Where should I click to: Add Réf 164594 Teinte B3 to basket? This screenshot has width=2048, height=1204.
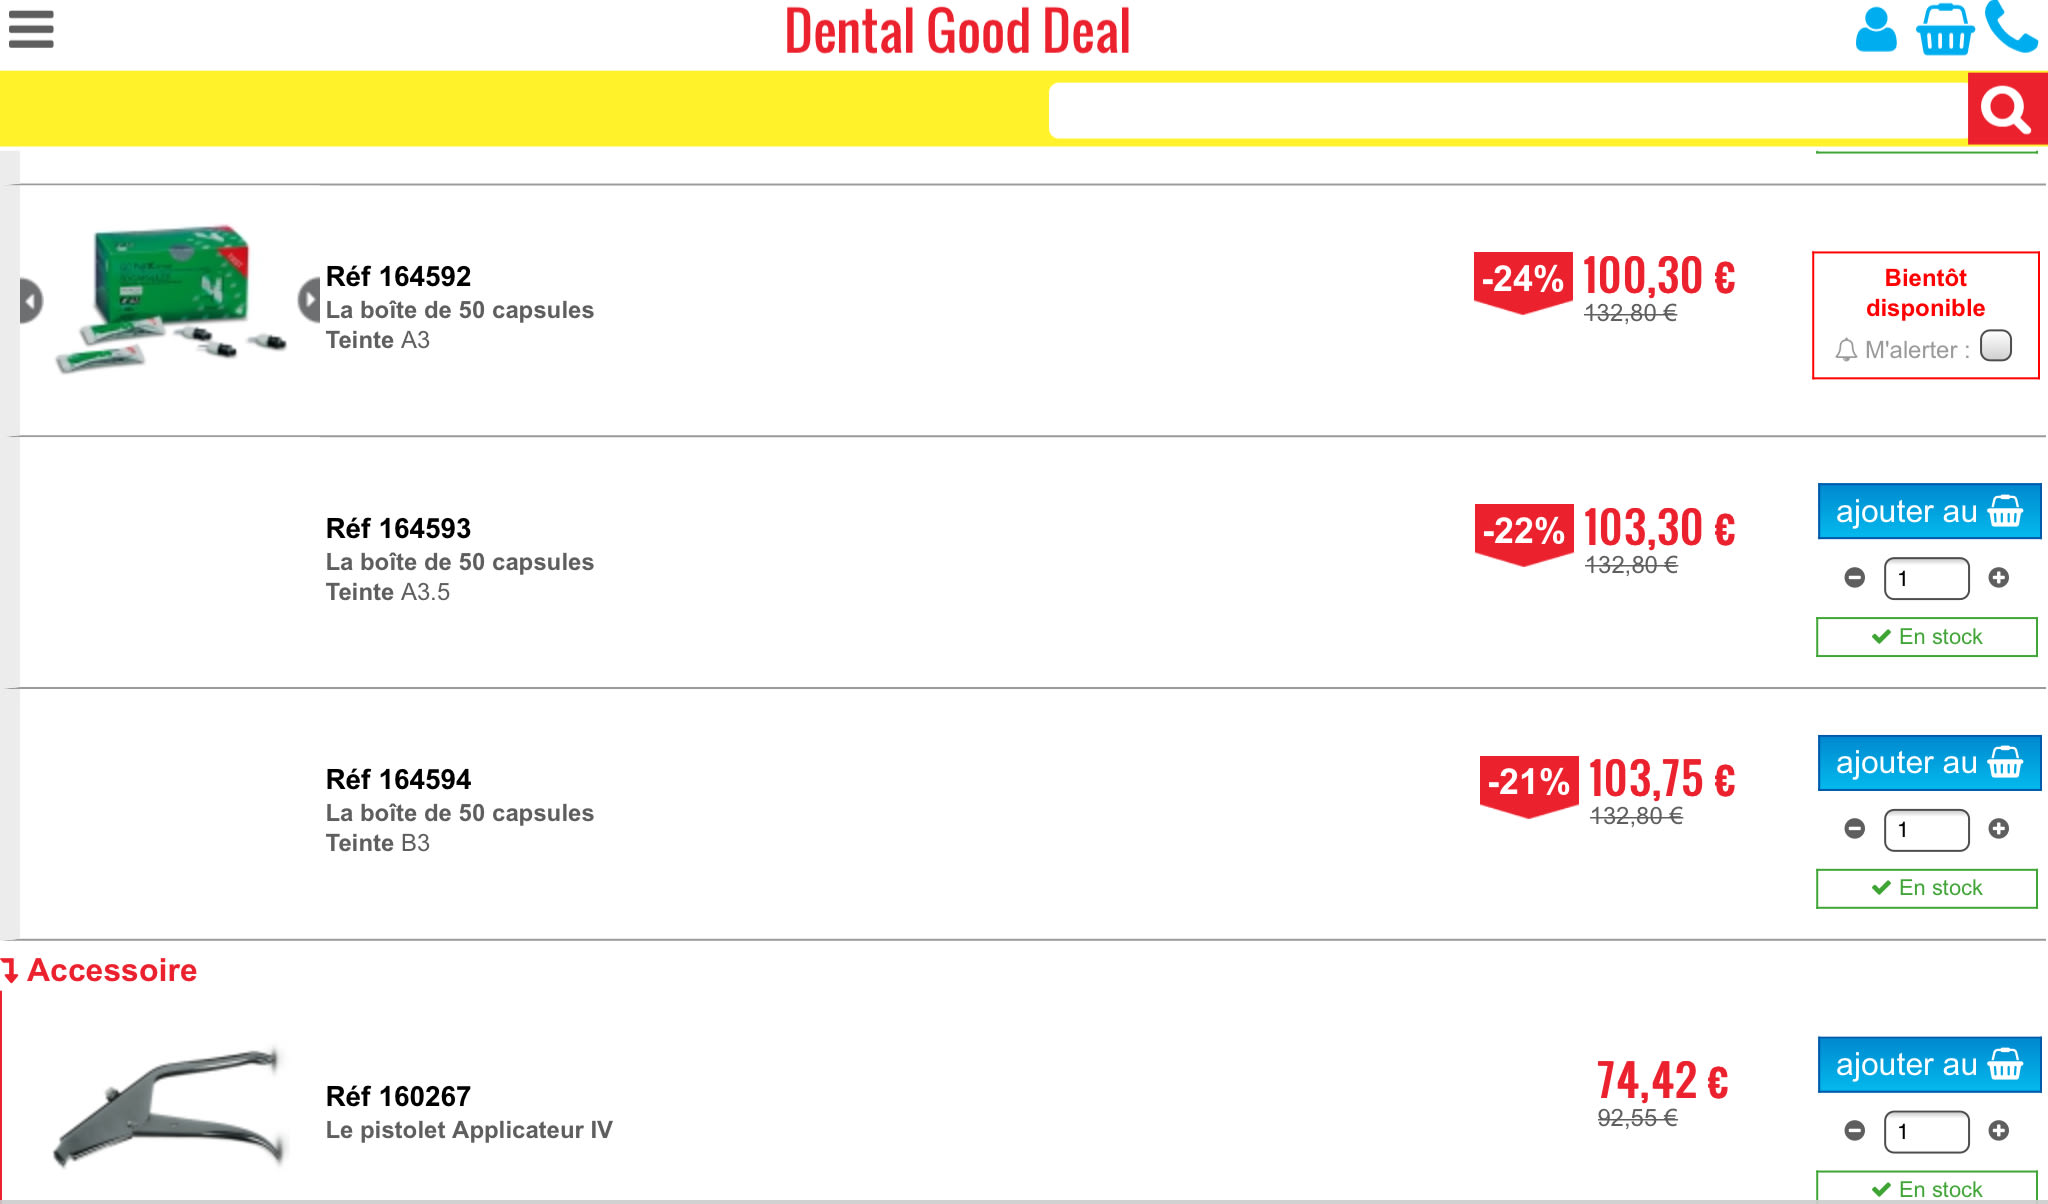(x=1928, y=763)
